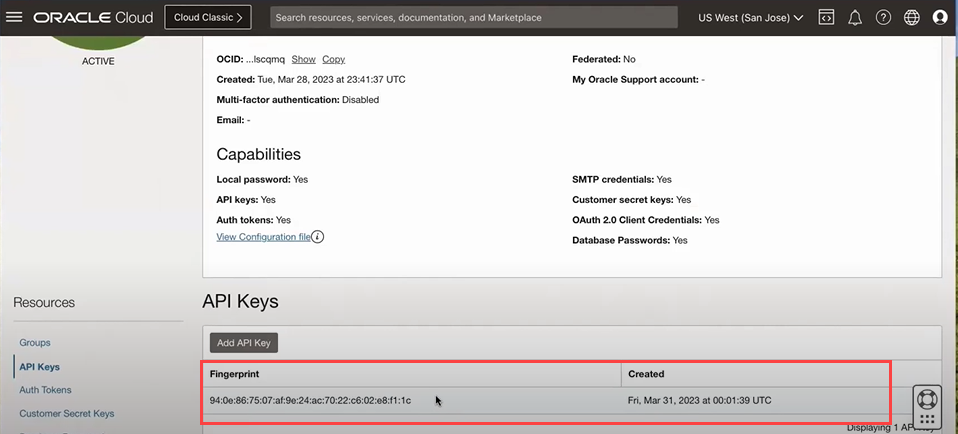Open the language globe menu
The height and width of the screenshot is (434, 958).
(x=912, y=18)
